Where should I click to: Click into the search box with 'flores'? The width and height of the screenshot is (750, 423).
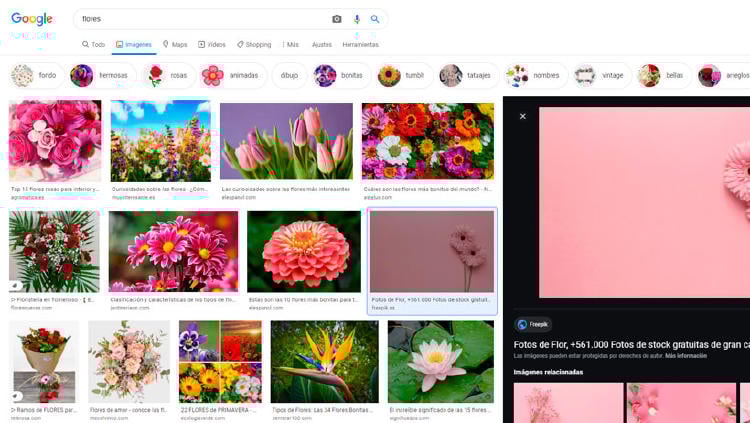[200, 19]
